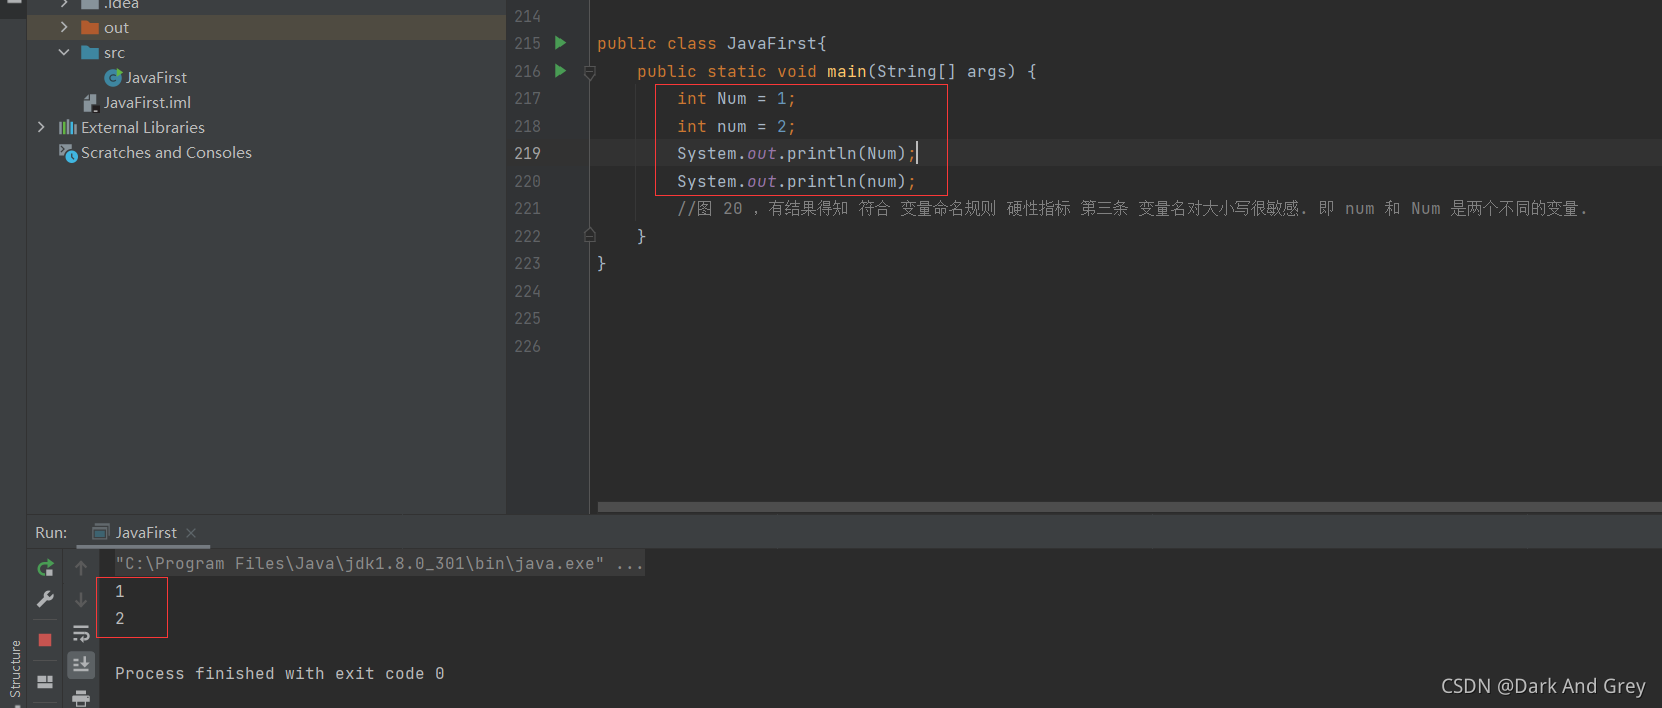Image resolution: width=1662 pixels, height=708 pixels.
Task: Toggle Scroll to End in console
Action: pos(81,664)
